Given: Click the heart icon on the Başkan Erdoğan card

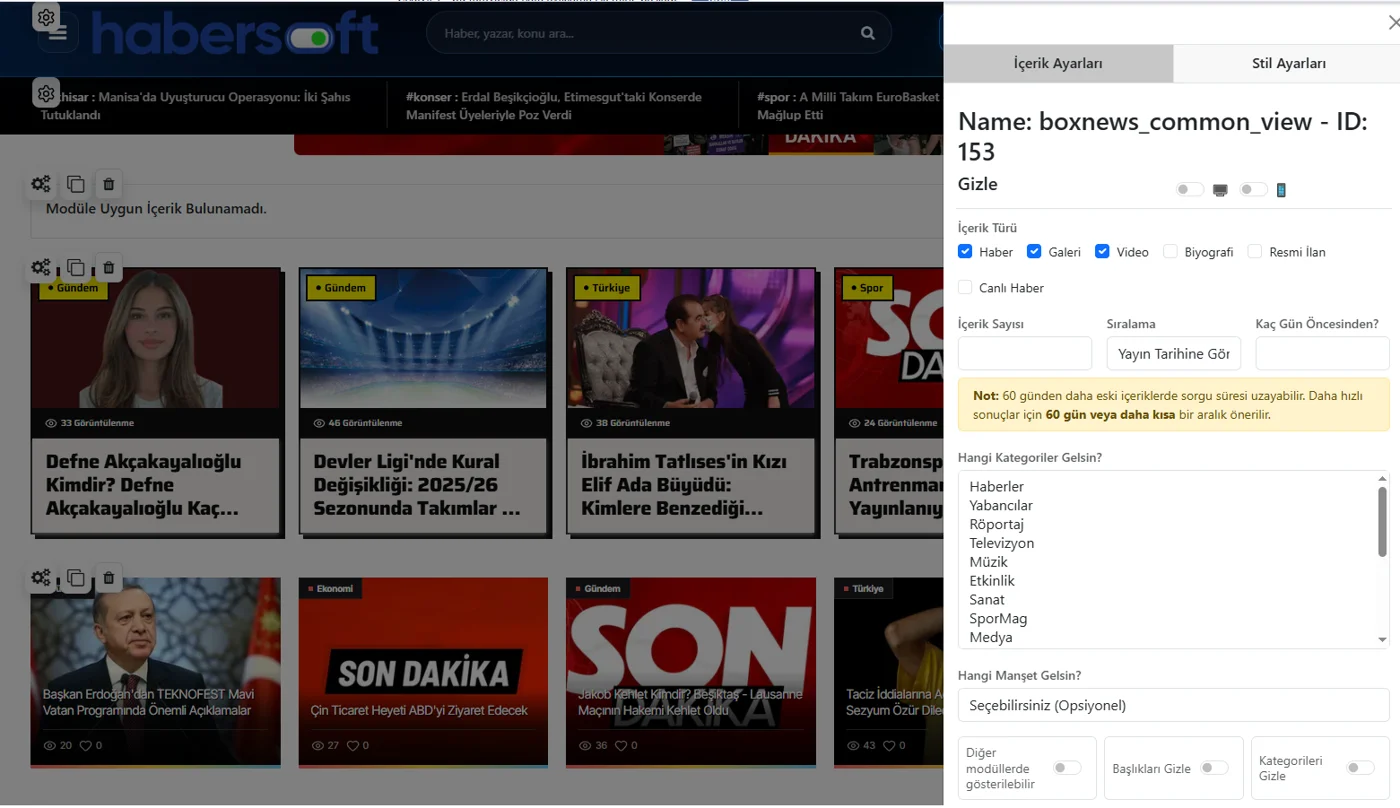Looking at the screenshot, I should [x=85, y=745].
